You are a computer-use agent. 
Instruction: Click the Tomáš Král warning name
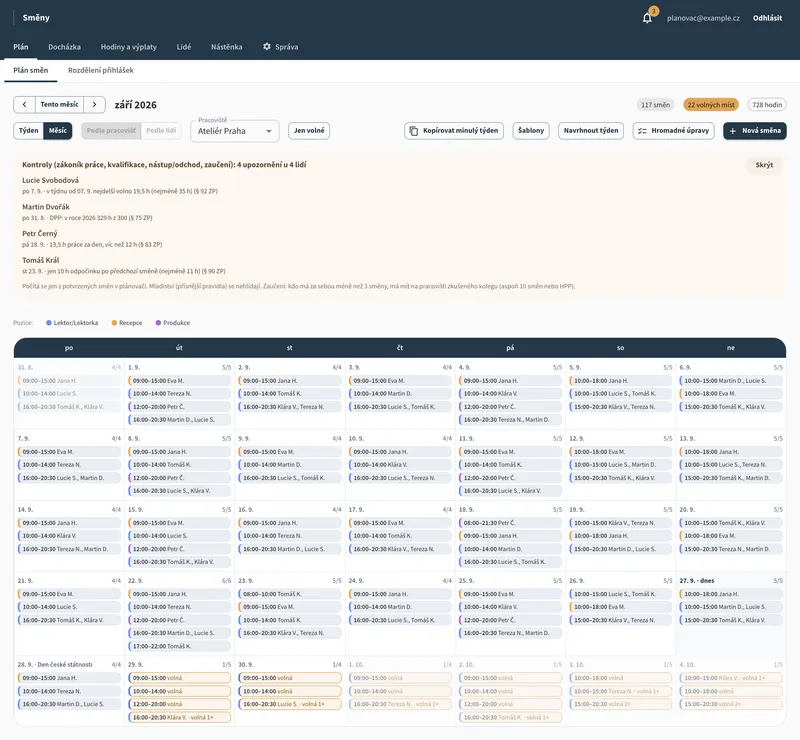click(40, 260)
